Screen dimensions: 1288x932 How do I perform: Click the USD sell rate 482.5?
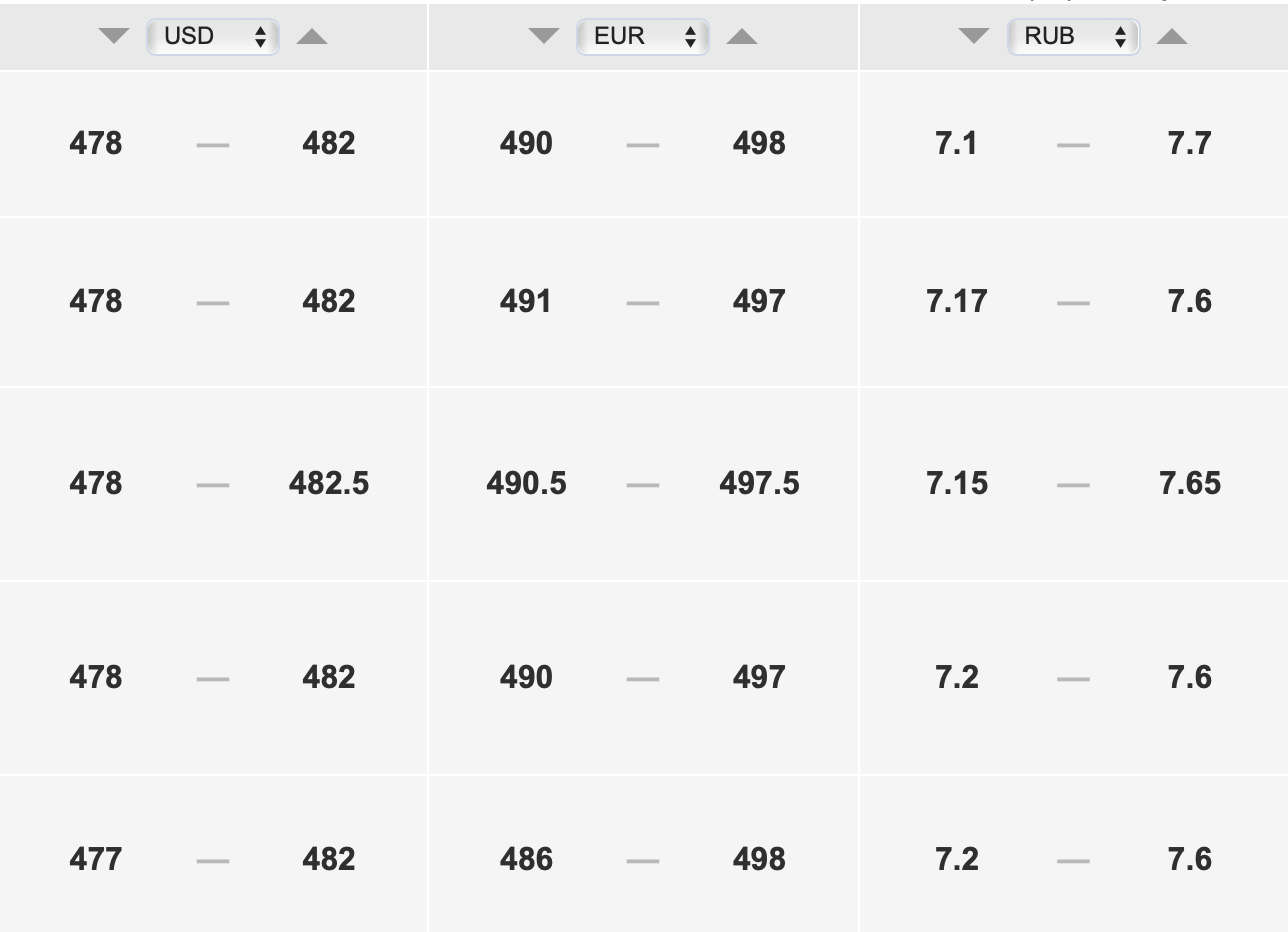[329, 483]
